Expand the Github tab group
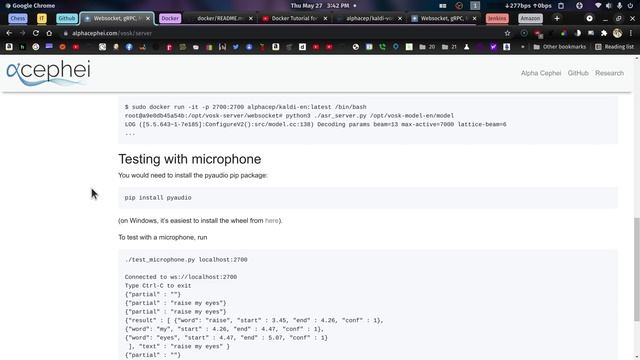640x360 pixels. point(67,18)
